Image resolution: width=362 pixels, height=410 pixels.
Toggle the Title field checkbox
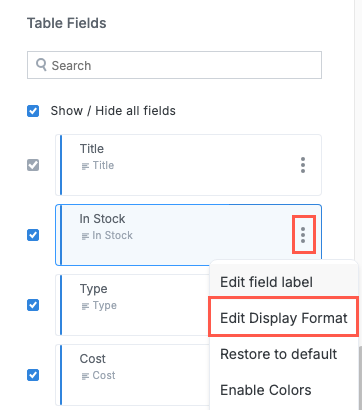[33, 165]
